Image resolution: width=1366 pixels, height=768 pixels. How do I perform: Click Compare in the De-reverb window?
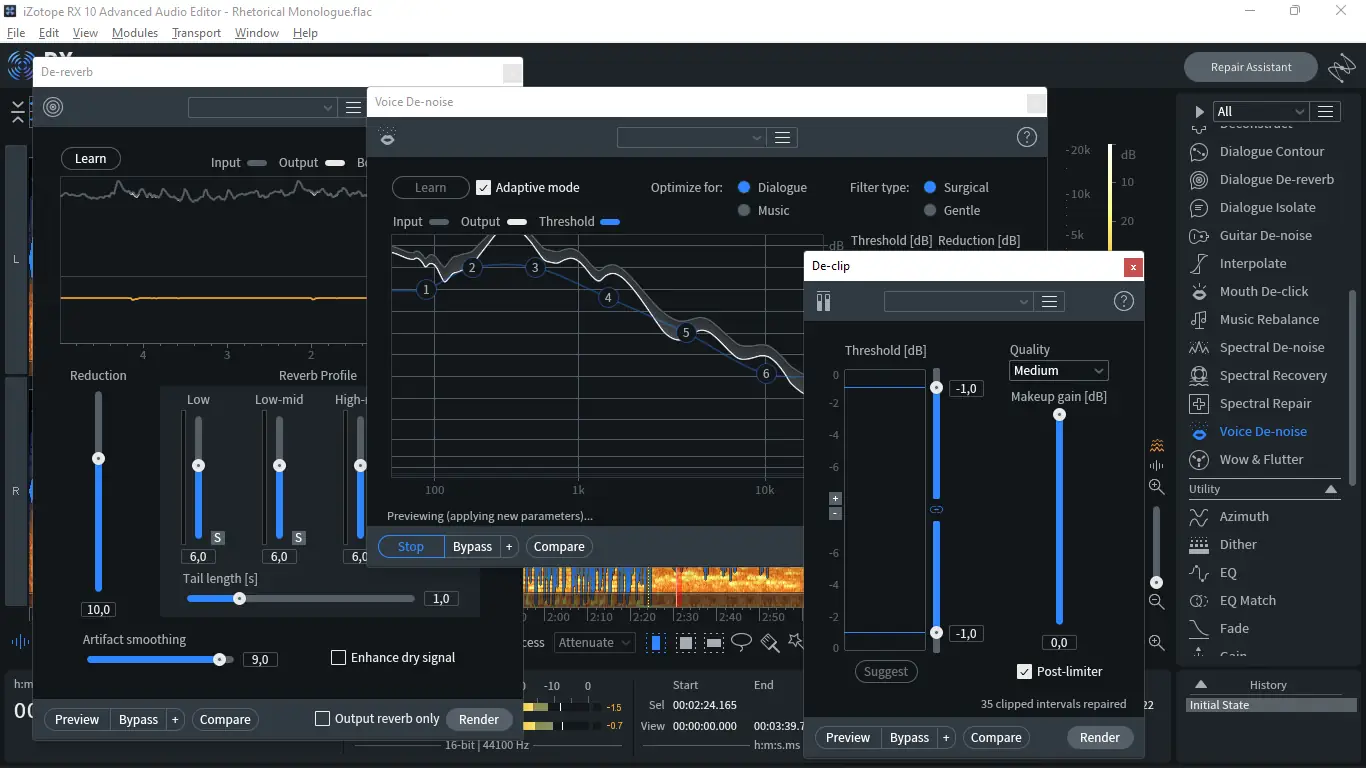coord(225,719)
